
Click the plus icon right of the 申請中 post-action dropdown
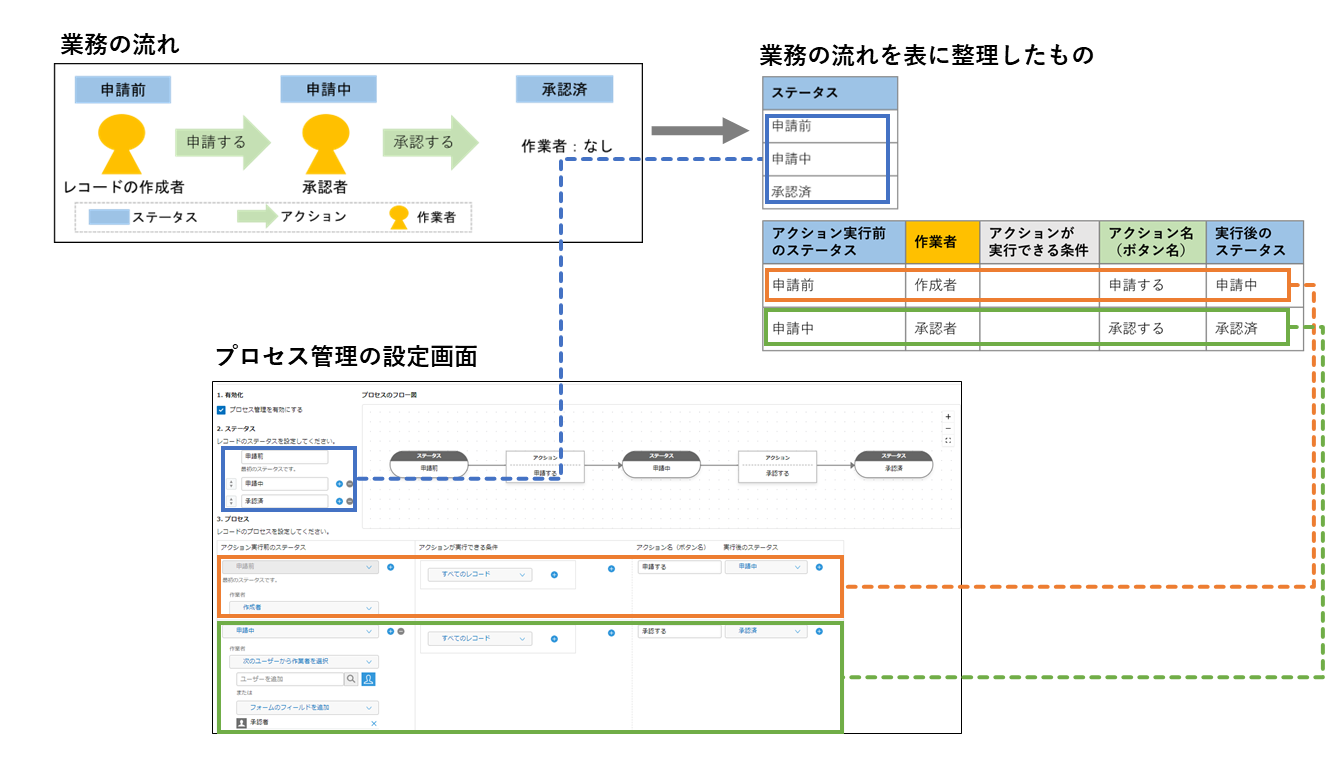[819, 567]
